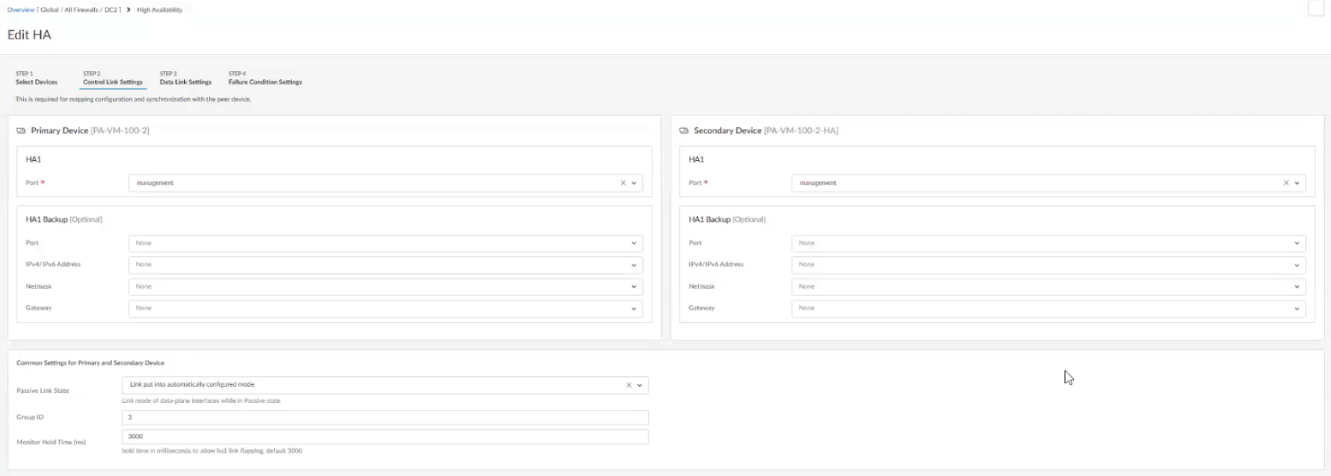The width and height of the screenshot is (1331, 476).
Task: Follow the Overview breadcrumb link
Action: 20,9
